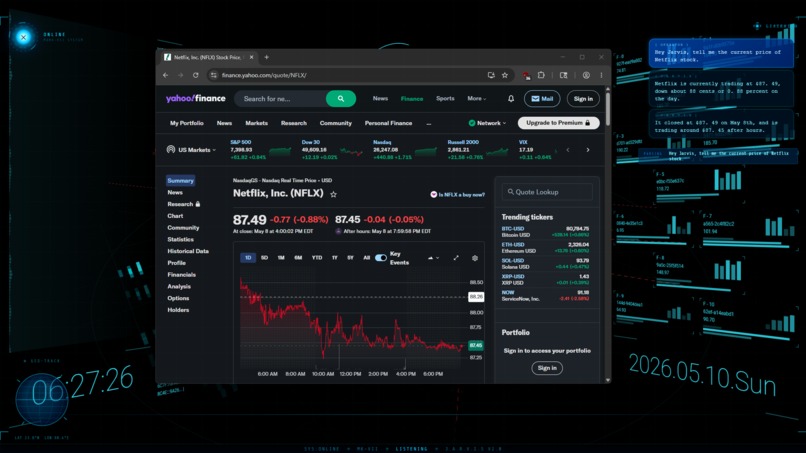Screen dimensions: 806x453
Task: Open the side panel icon in browser toolbar
Action: (x=563, y=75)
